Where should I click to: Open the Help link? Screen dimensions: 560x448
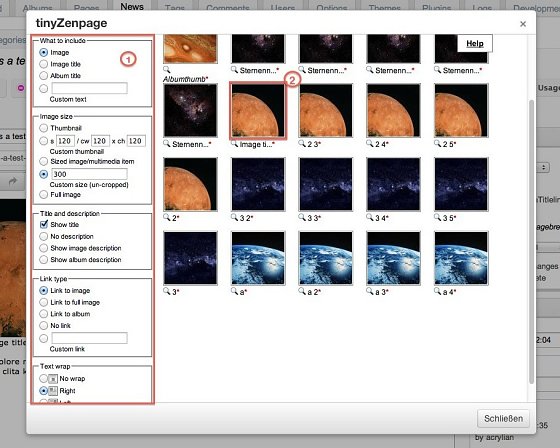[475, 44]
